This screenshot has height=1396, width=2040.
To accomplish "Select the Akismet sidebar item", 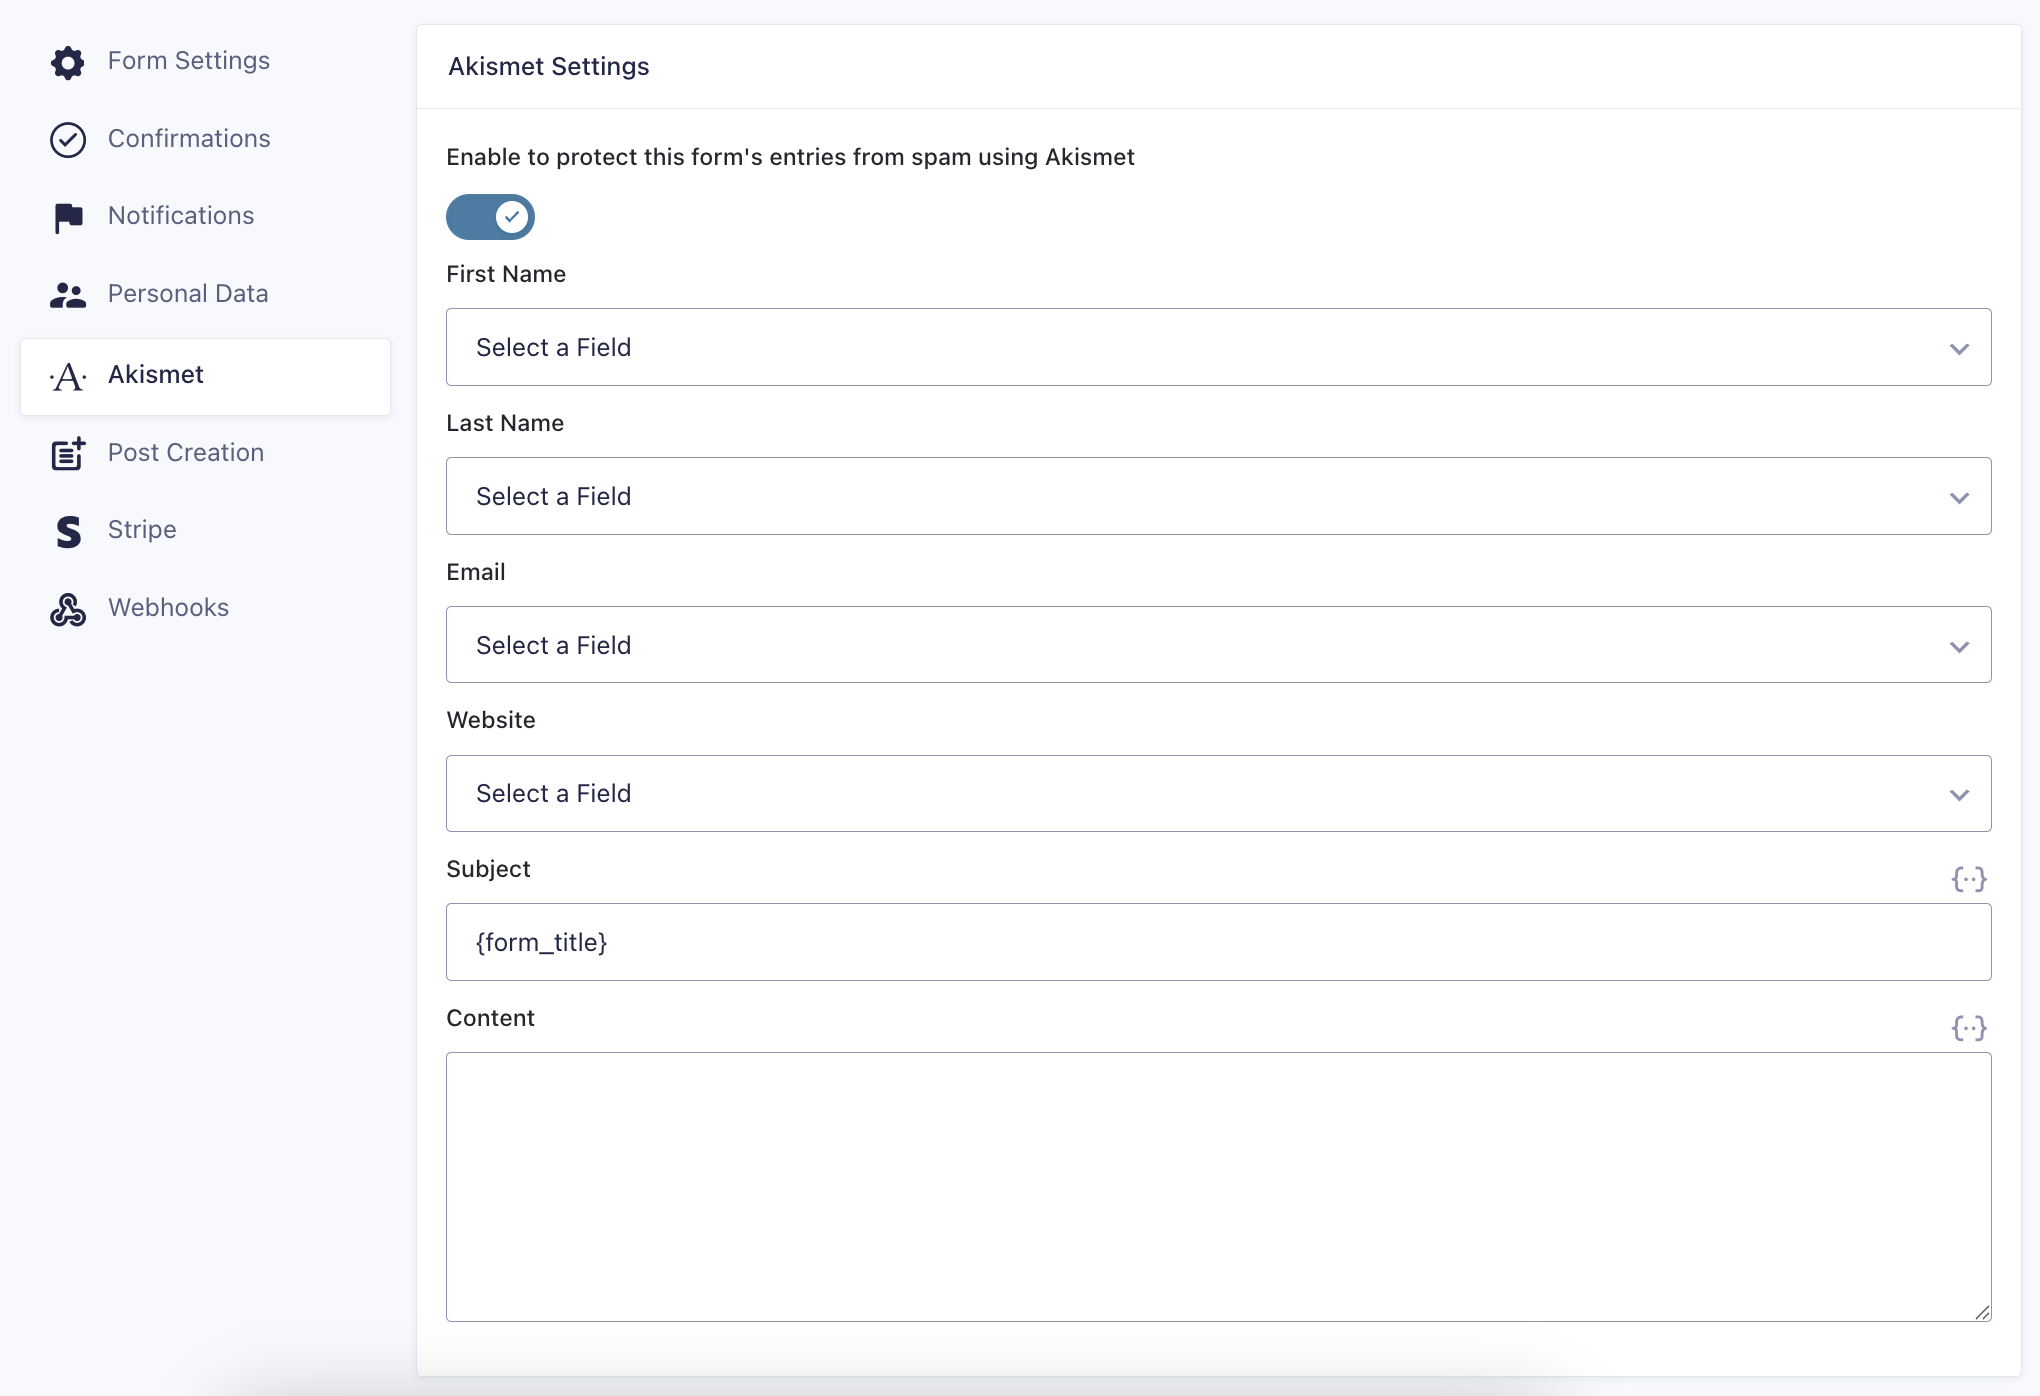I will [205, 376].
